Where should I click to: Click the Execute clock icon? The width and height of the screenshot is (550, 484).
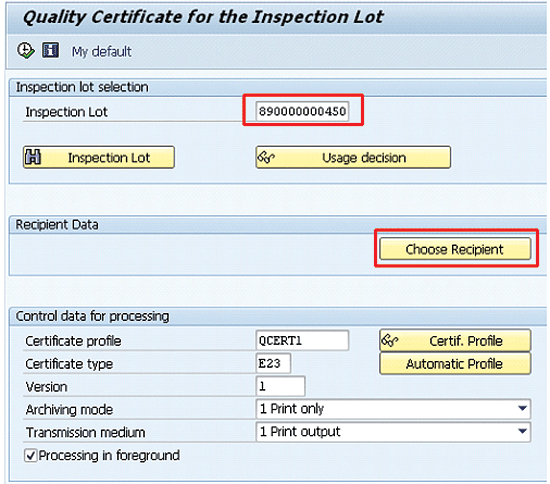click(26, 51)
